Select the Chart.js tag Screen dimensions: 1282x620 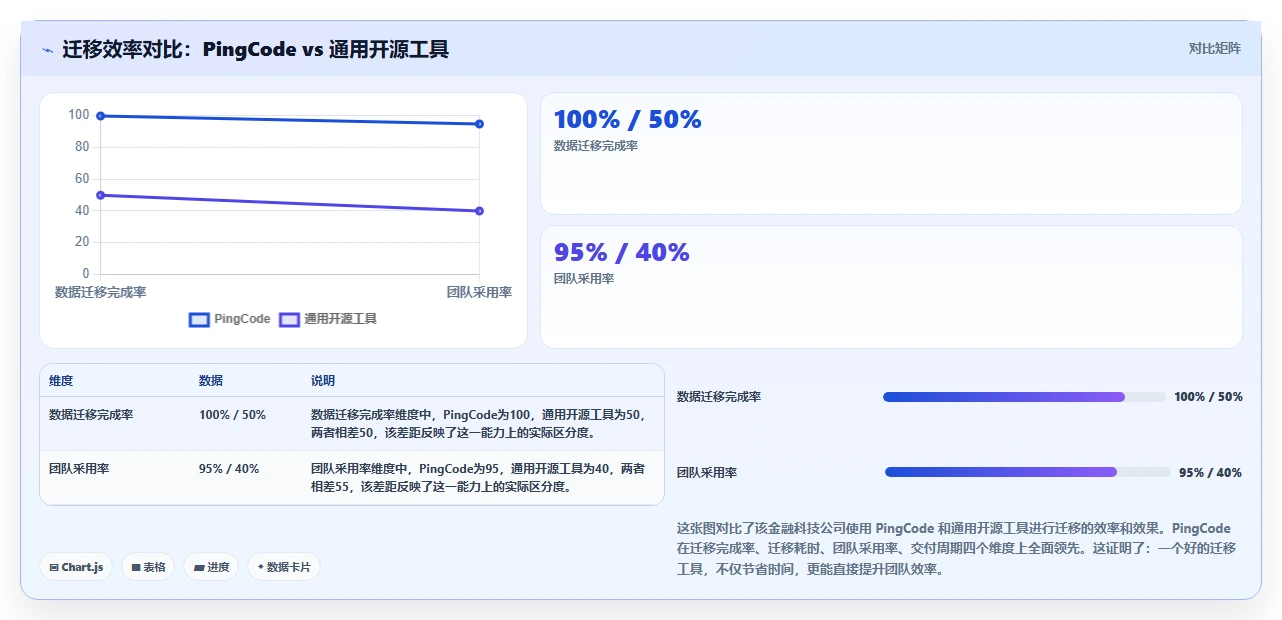pyautogui.click(x=76, y=567)
